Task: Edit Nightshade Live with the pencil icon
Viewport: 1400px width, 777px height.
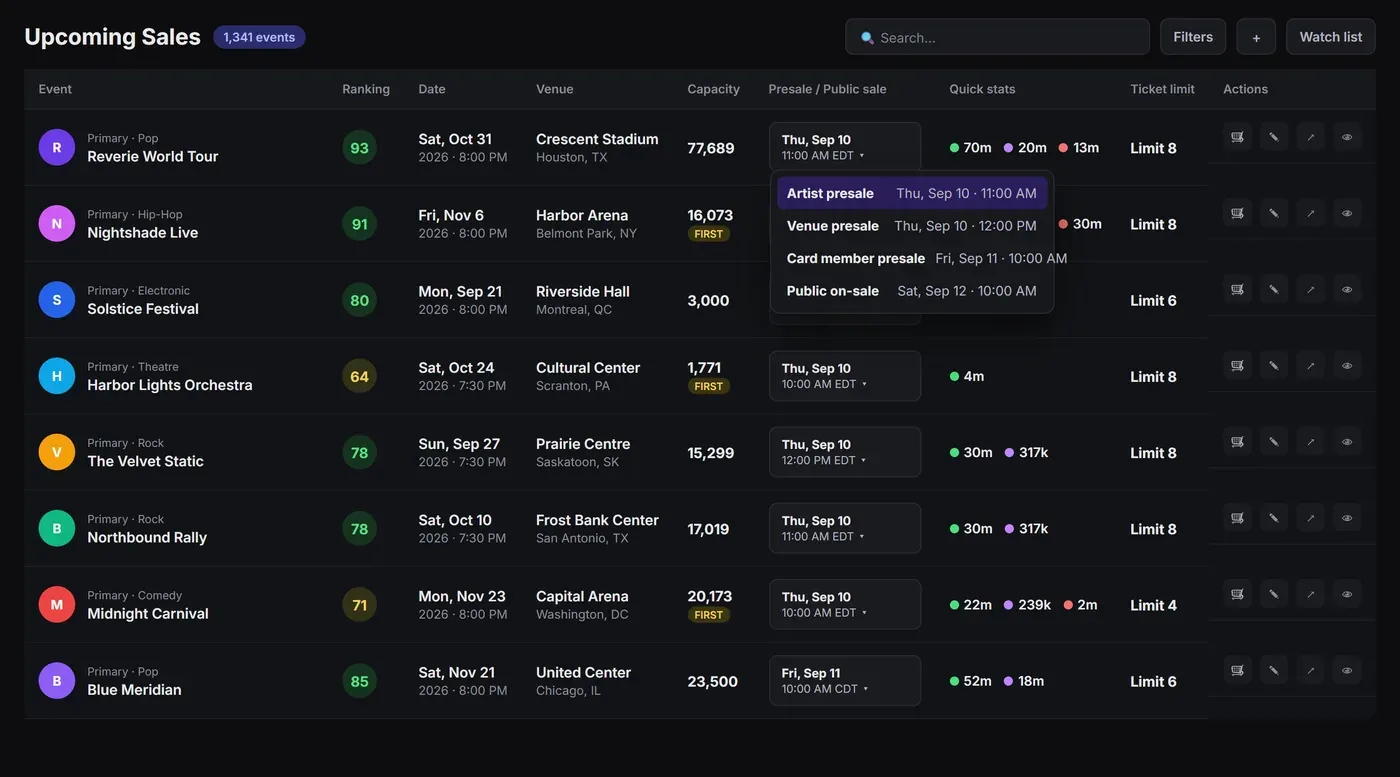Action: (x=1274, y=213)
